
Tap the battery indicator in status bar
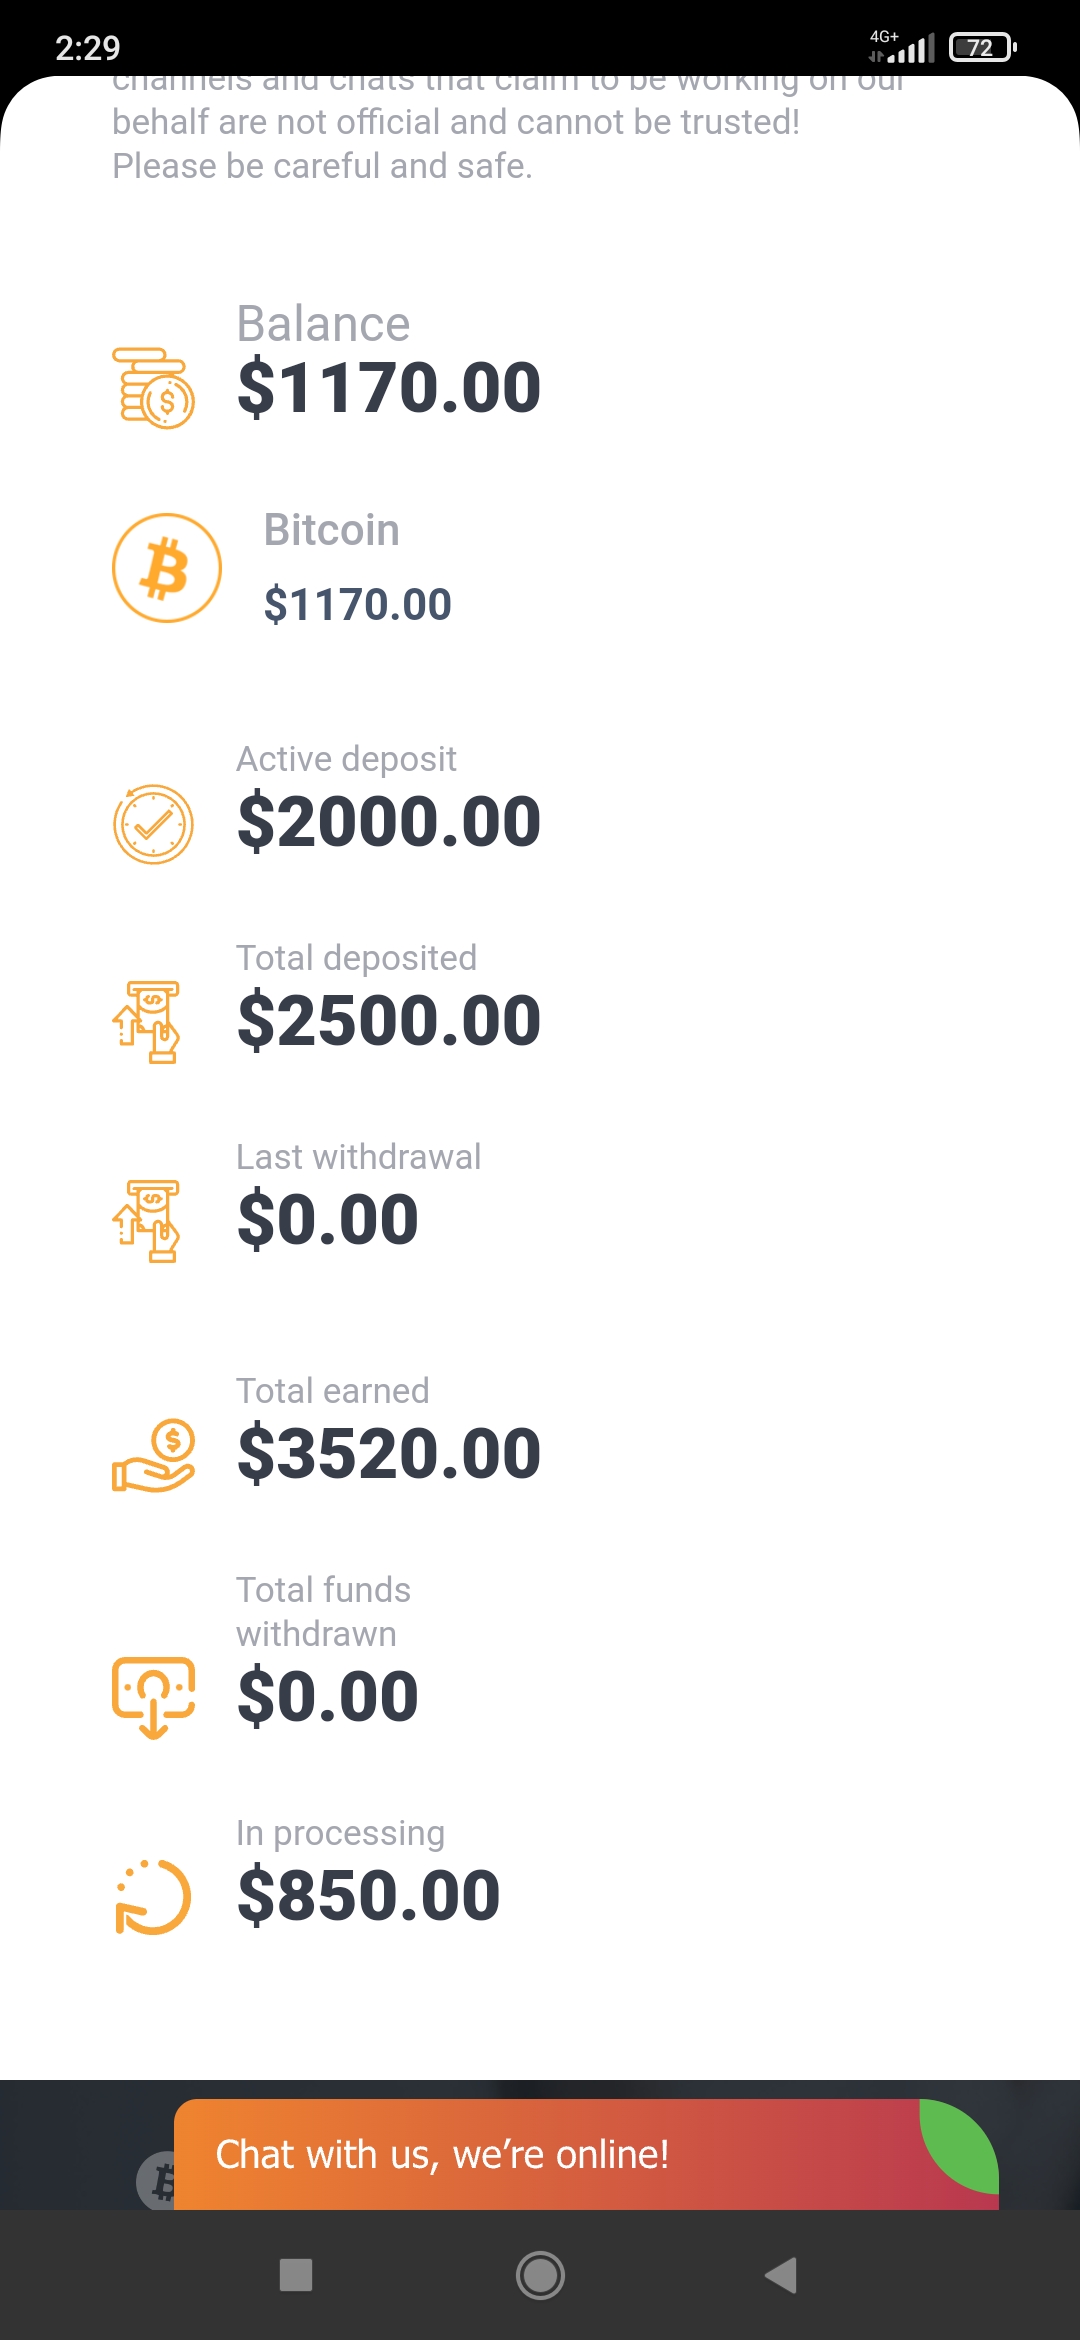[x=982, y=47]
